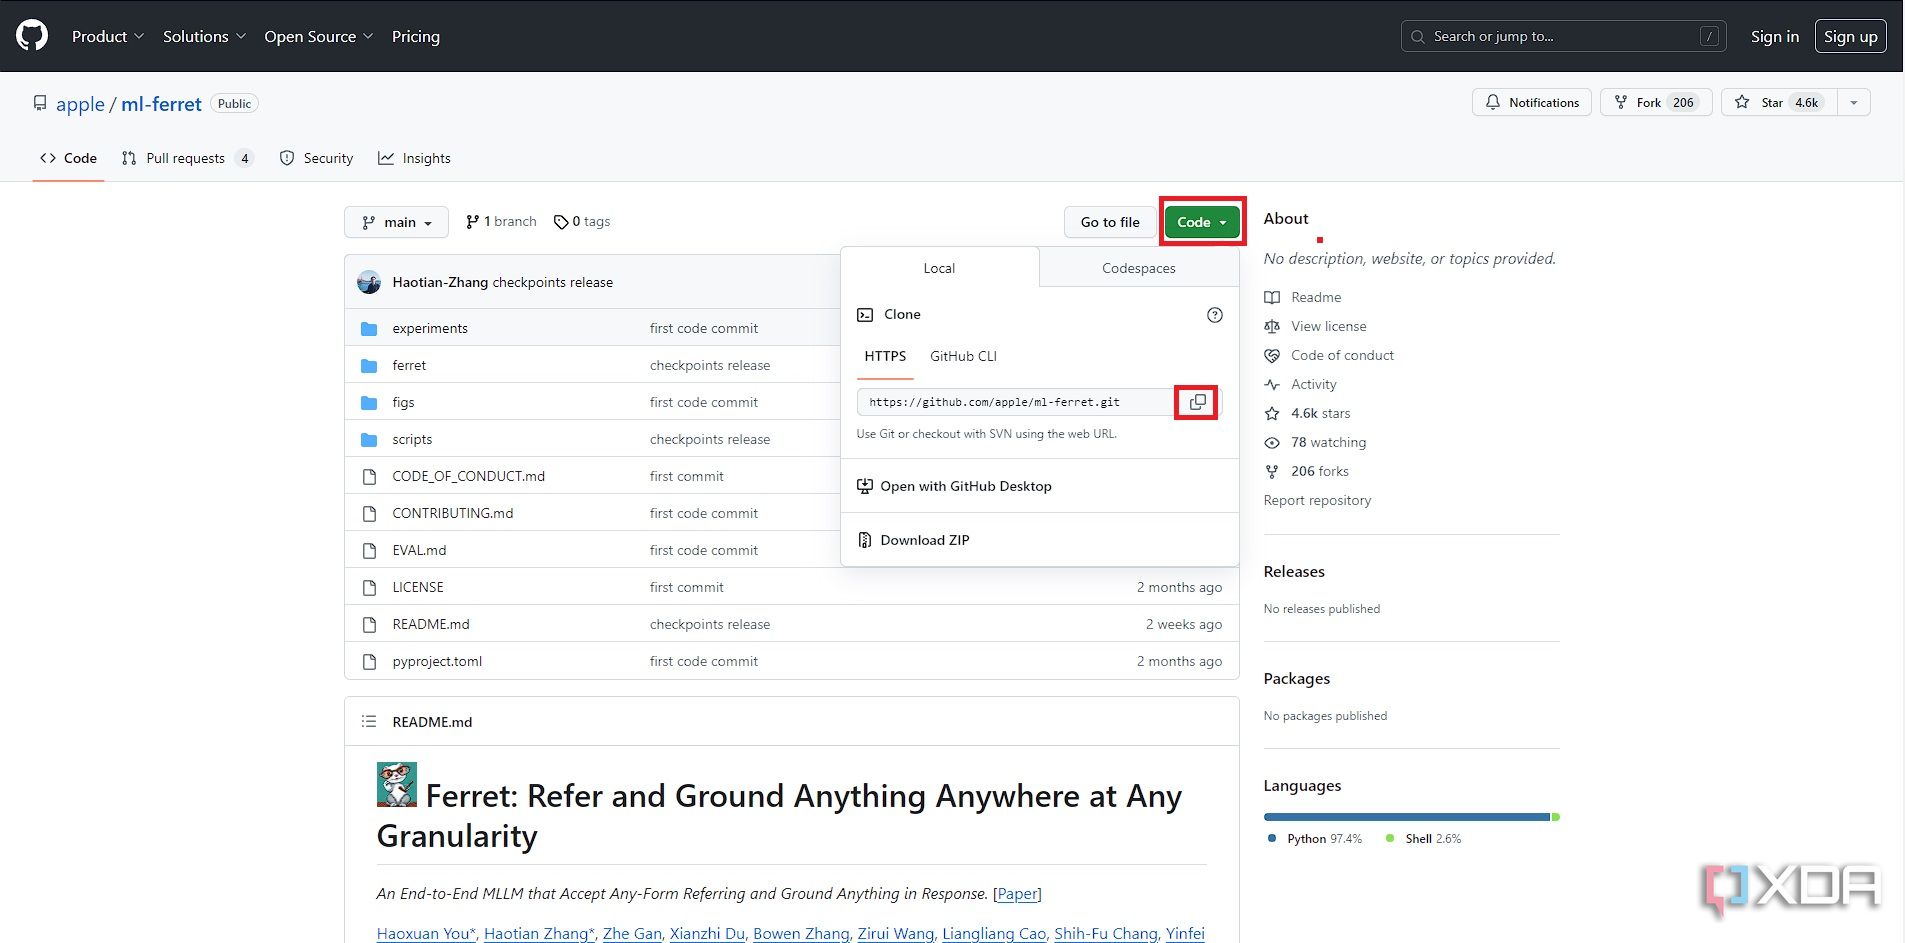Toggle the green Code dropdown button
1905x943 pixels.
click(1202, 222)
